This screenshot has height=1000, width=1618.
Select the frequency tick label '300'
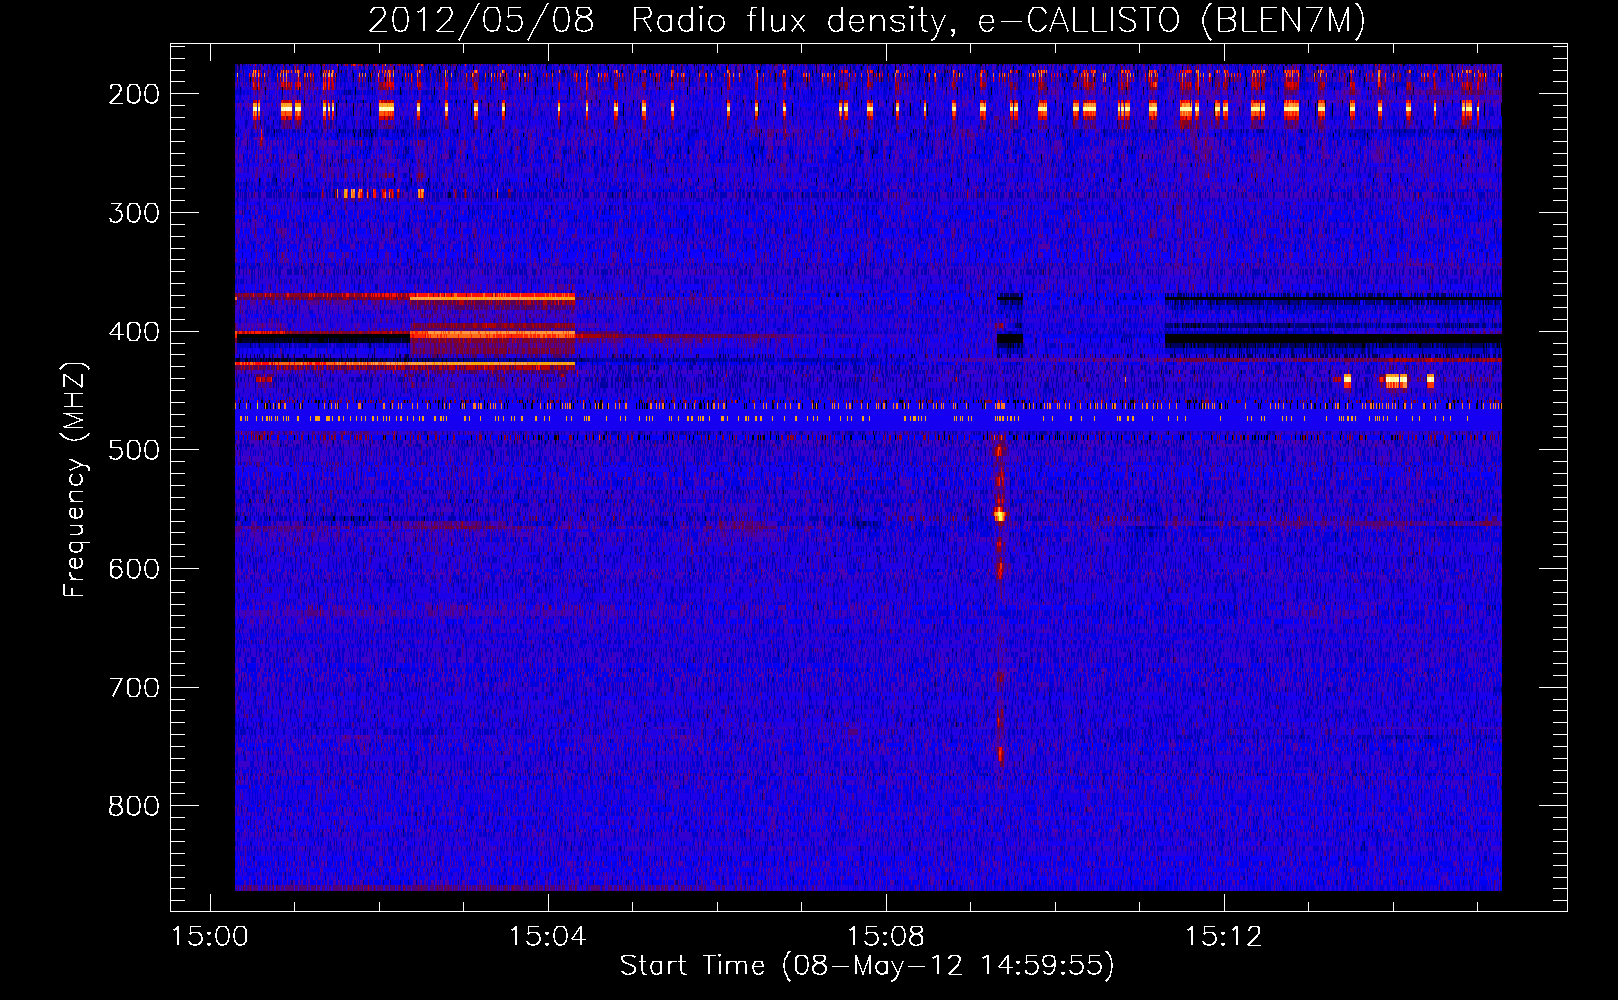coord(133,213)
